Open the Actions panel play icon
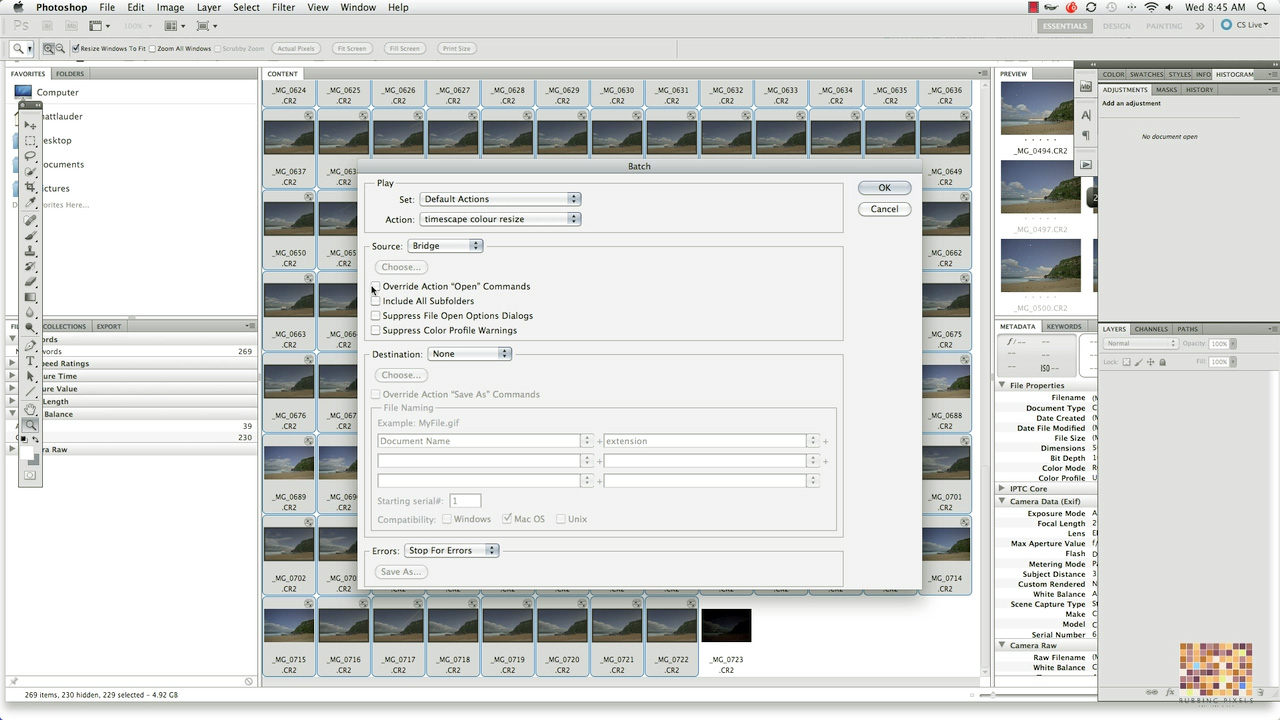The width and height of the screenshot is (1280, 720). click(x=1086, y=165)
